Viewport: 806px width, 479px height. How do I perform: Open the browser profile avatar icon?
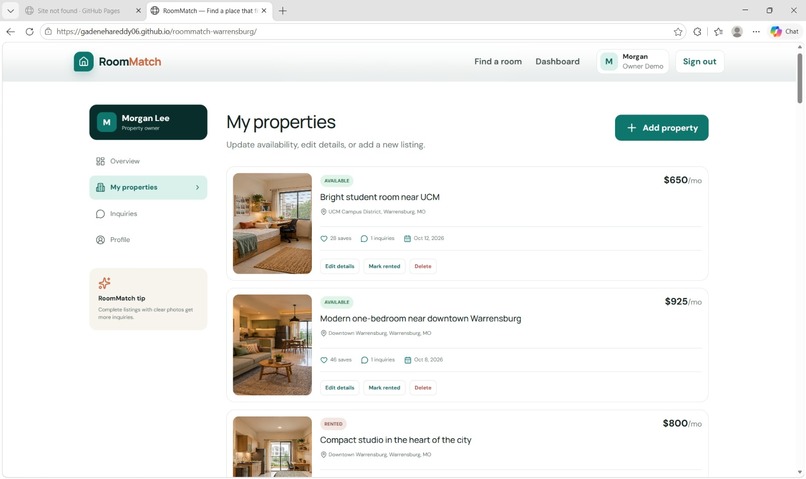737,32
